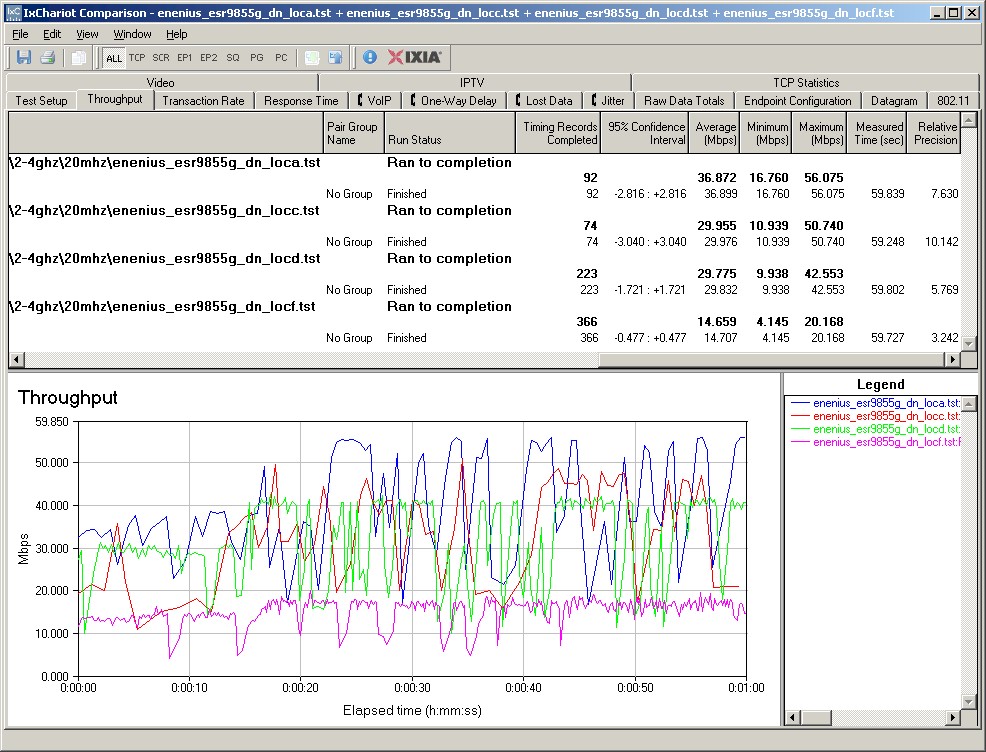Click blue loca.tst legend entry
Screen dimensions: 986x752
tap(875, 403)
